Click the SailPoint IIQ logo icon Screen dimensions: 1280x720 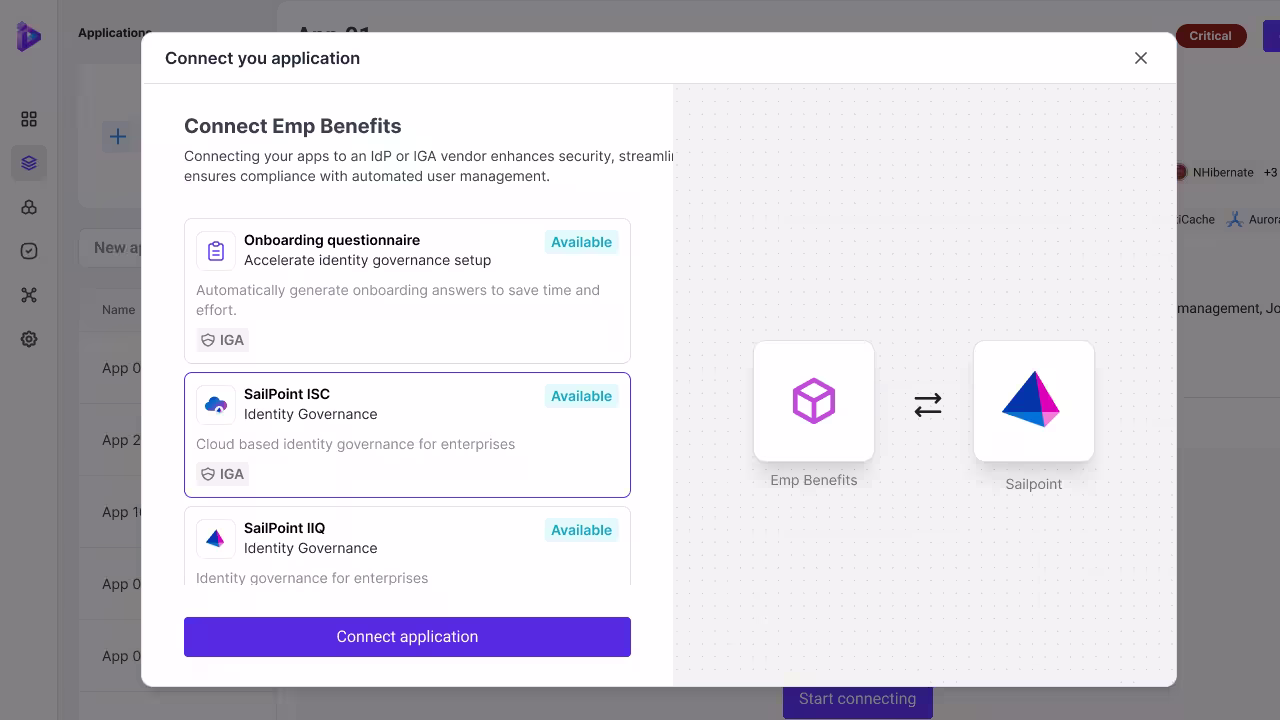(216, 539)
